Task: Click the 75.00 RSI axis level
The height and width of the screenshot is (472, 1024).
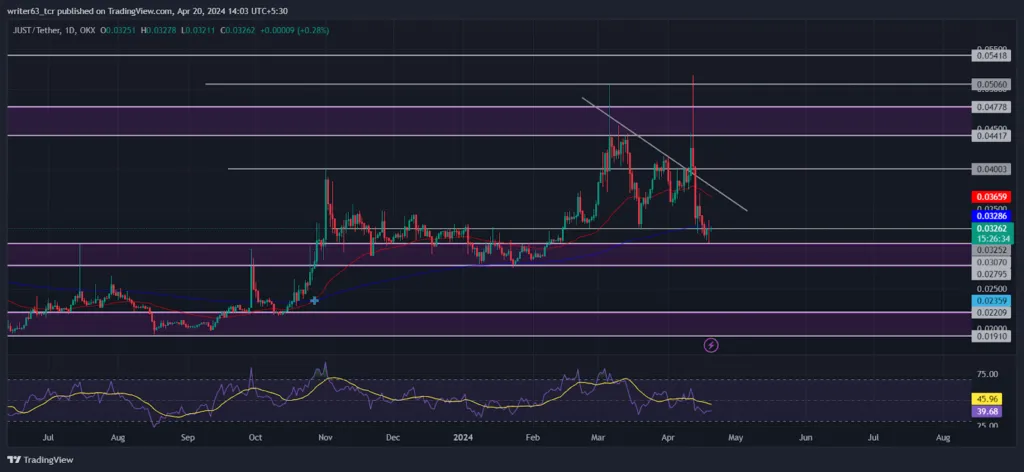Action: click(987, 375)
